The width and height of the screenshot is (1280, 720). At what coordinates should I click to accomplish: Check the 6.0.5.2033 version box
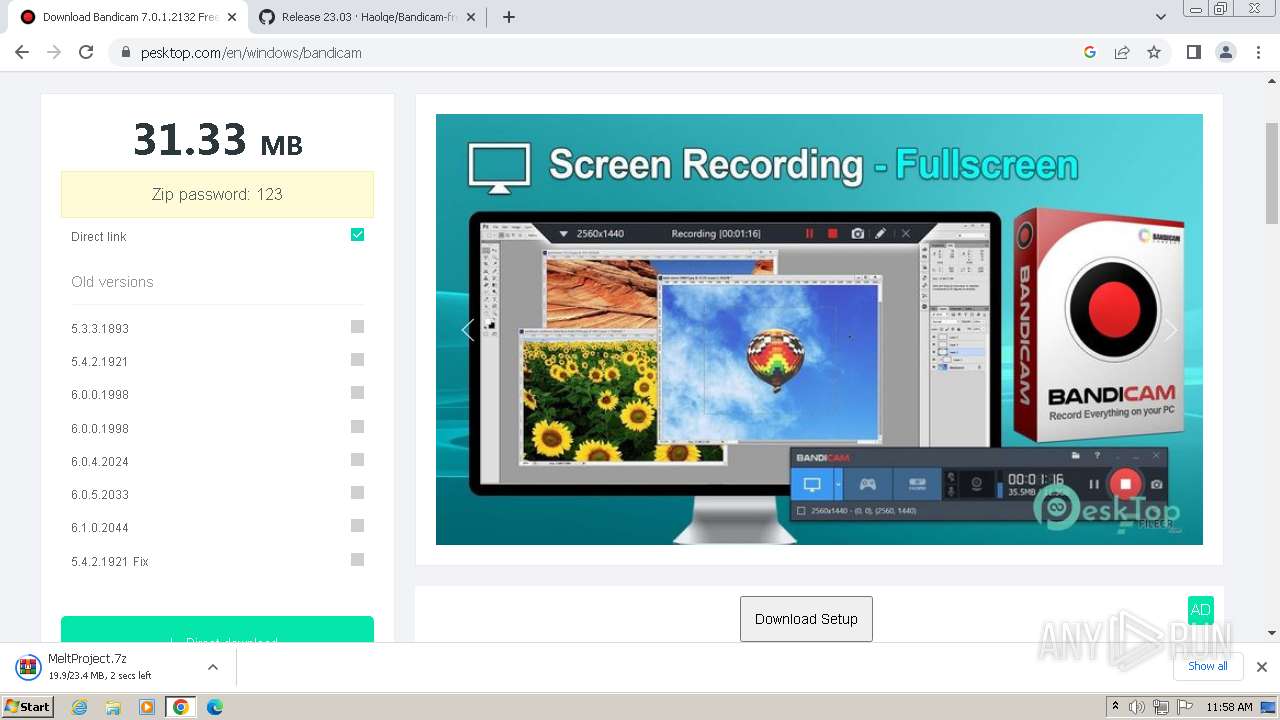357,493
